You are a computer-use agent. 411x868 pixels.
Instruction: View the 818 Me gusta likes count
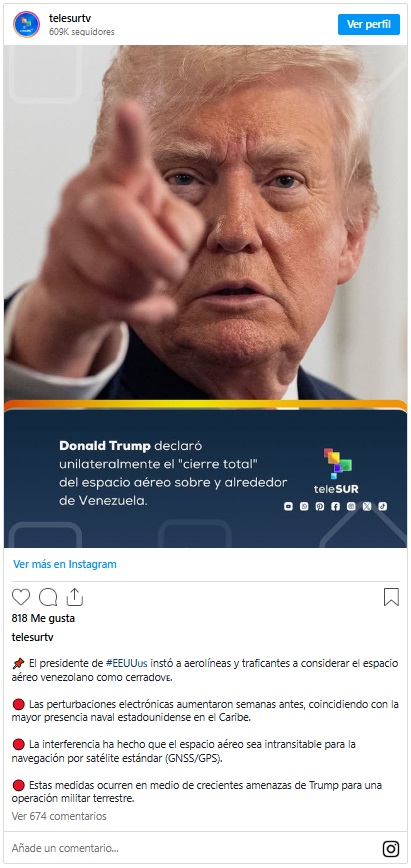coord(43,618)
